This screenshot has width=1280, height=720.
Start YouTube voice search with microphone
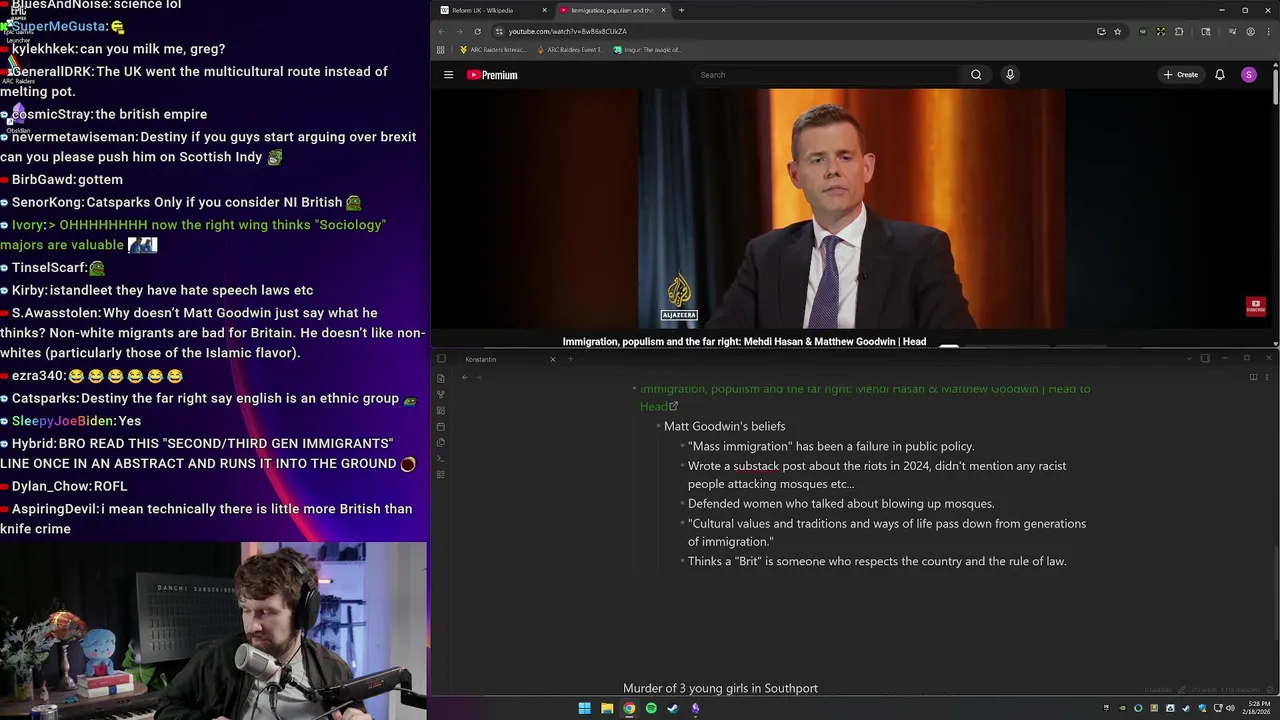pos(1010,75)
